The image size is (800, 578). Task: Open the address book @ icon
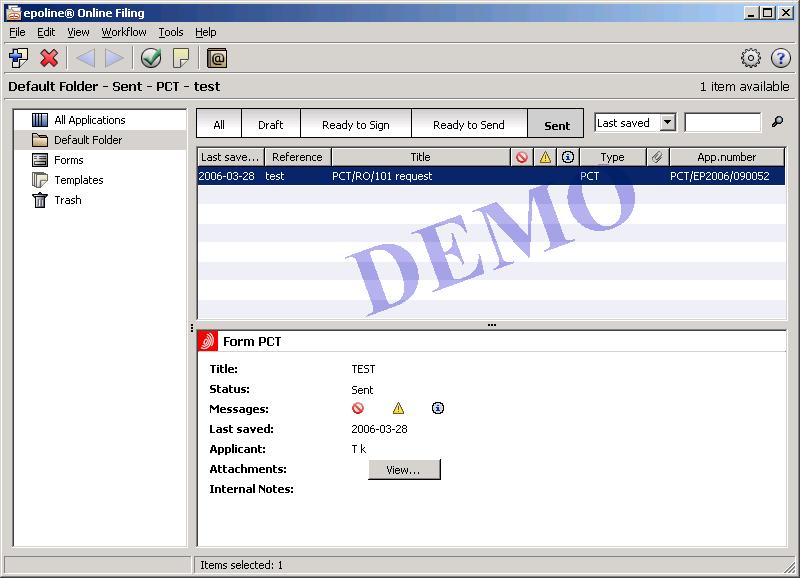tap(217, 58)
